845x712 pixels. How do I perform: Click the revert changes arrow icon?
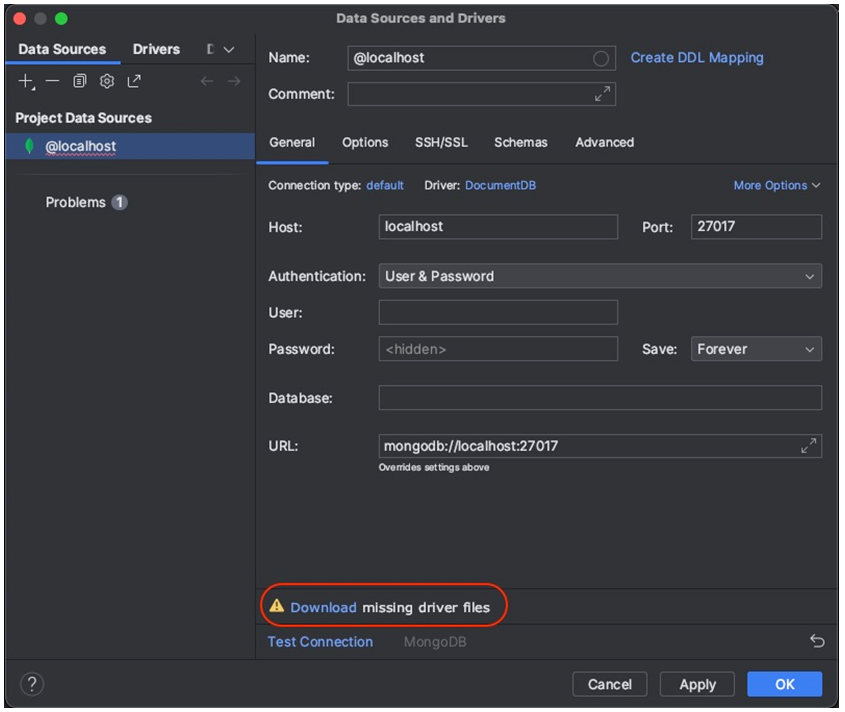(816, 641)
